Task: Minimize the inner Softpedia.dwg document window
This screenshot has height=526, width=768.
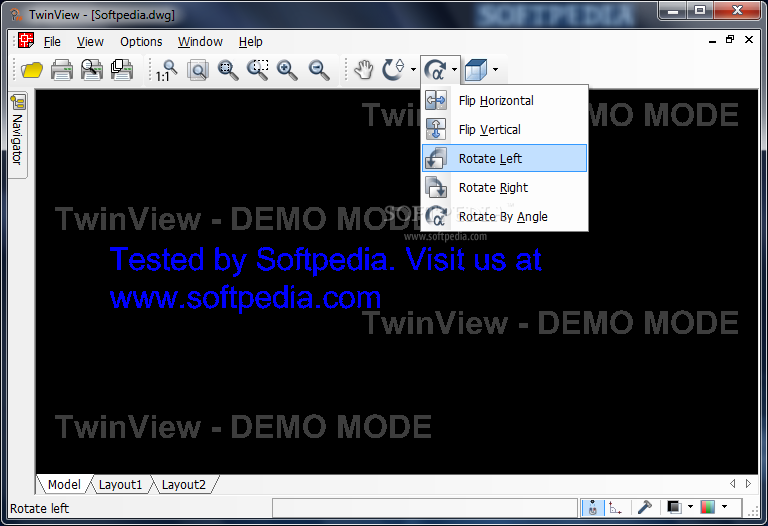Action: (712, 41)
